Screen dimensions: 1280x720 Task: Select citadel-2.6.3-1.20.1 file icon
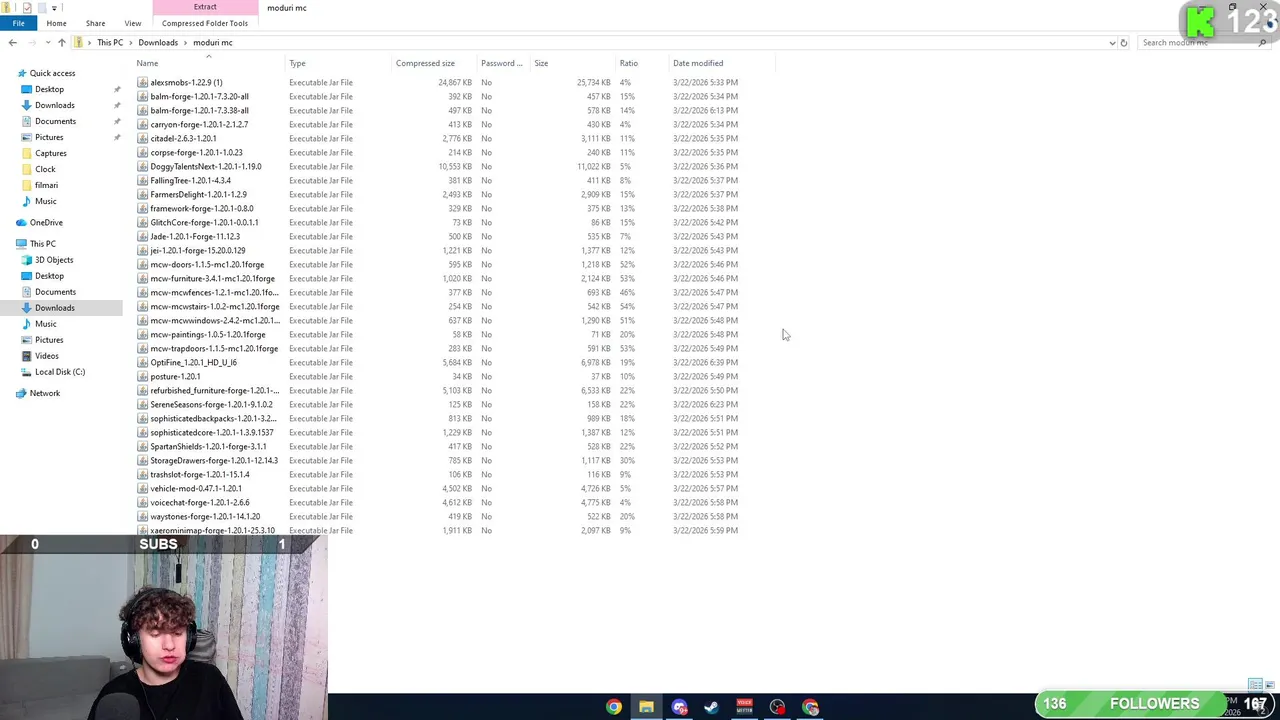tap(143, 138)
